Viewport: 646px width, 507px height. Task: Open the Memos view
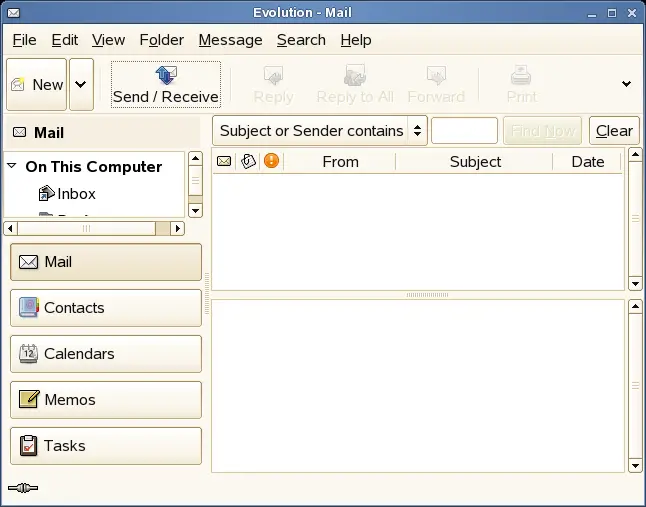(105, 400)
